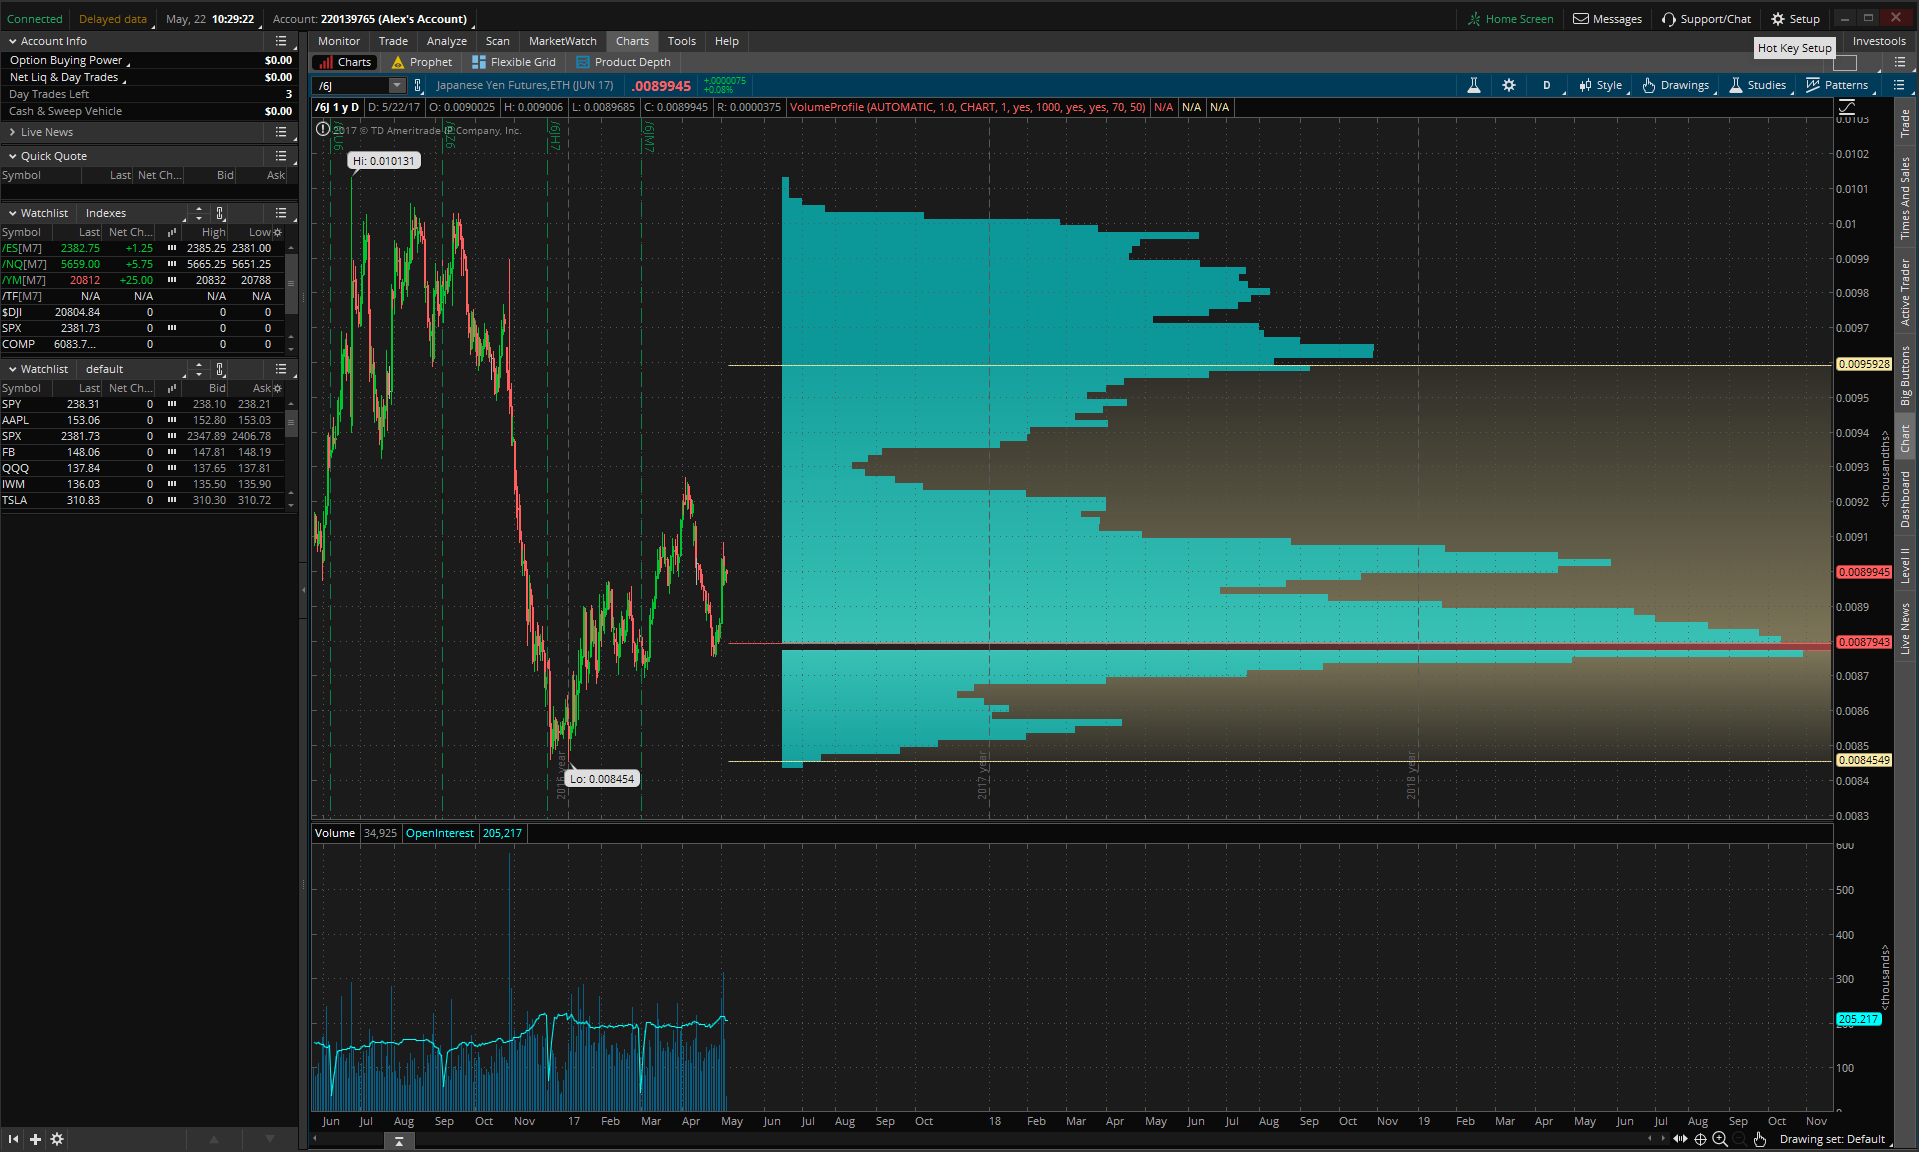Select the TSLA row in default watchlist
The image size is (1919, 1152).
pyautogui.click(x=143, y=500)
